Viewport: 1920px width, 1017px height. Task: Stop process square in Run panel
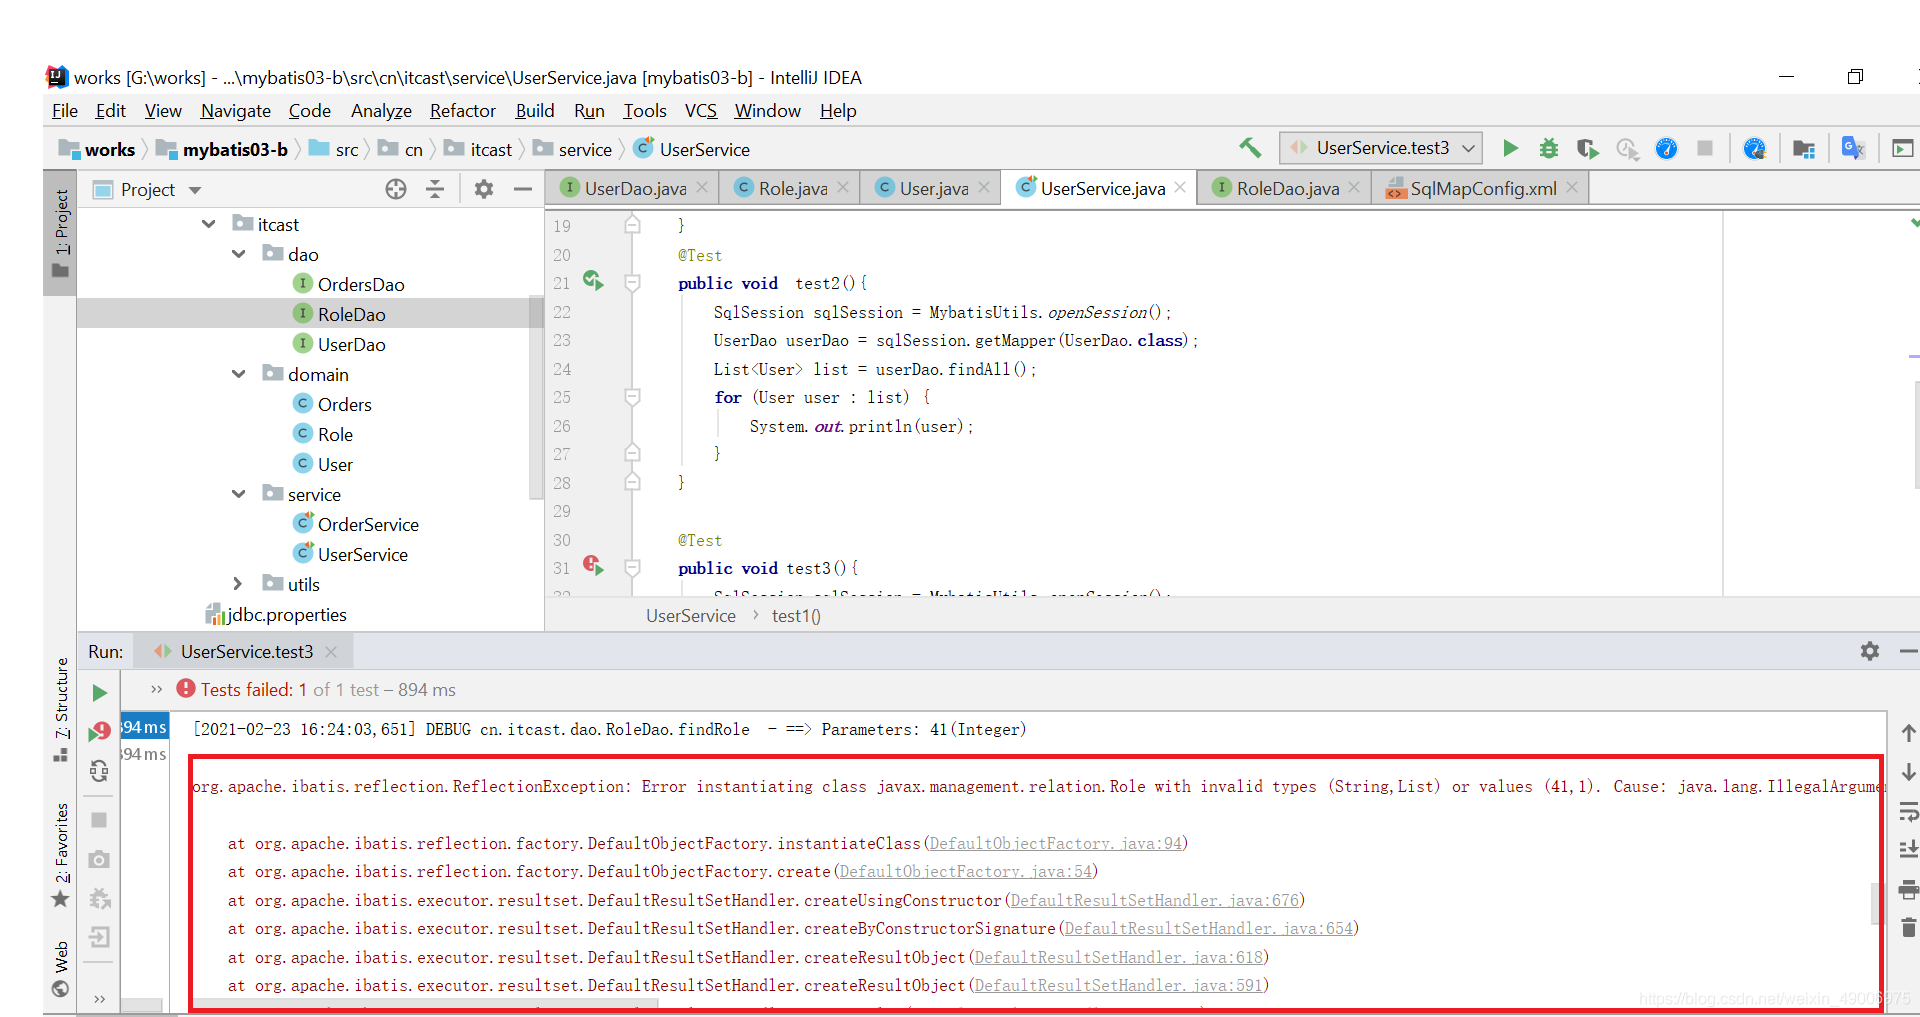pos(99,820)
